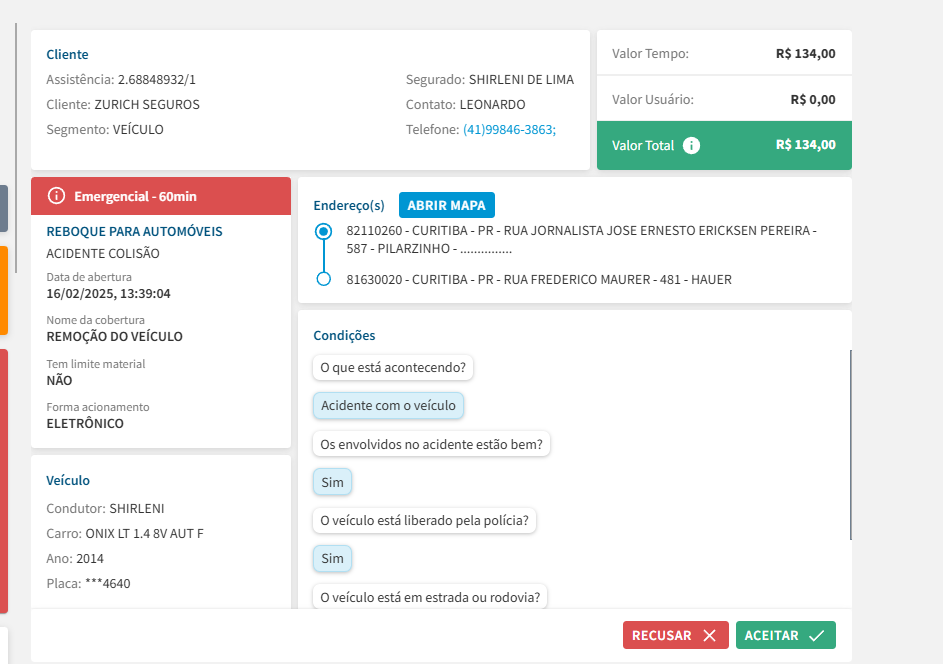
Task: Click the green Valor Total bar
Action: (724, 145)
